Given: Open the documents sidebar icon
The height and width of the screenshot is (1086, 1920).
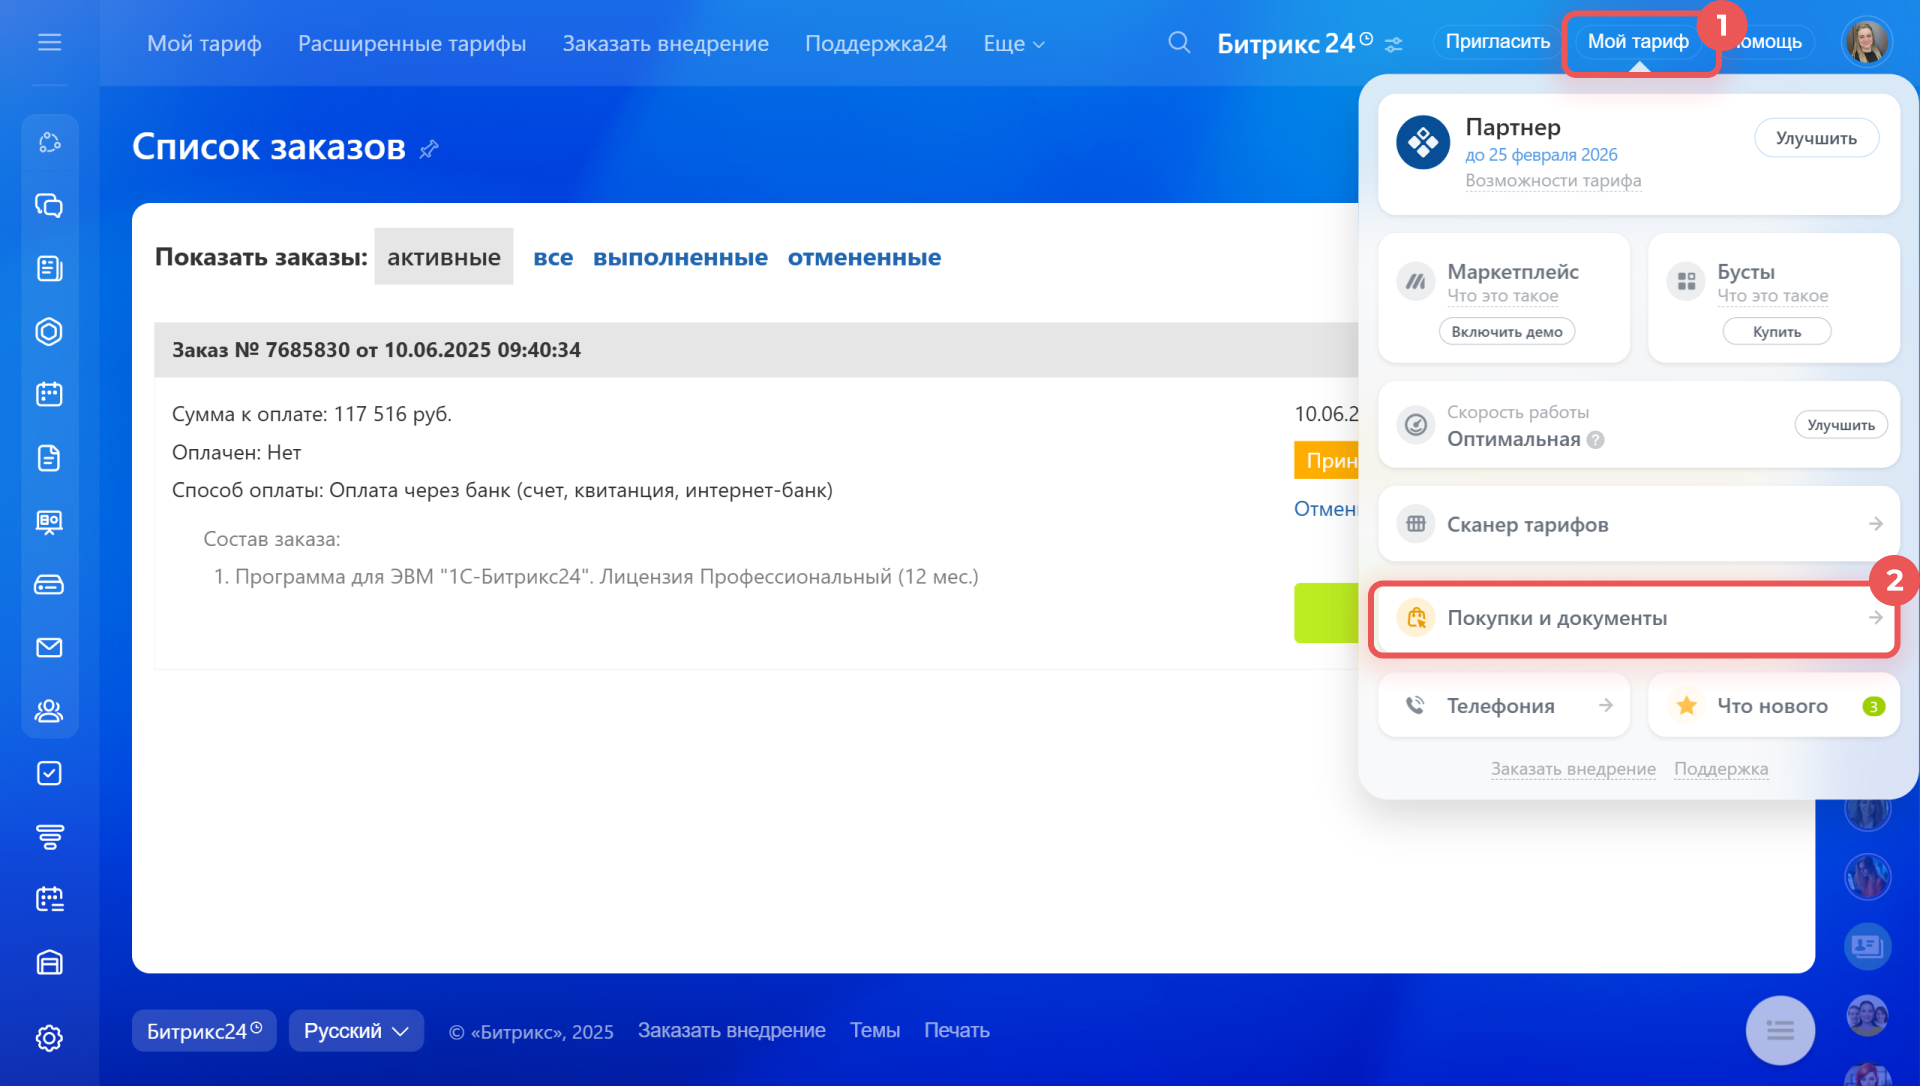Looking at the screenshot, I should pos(49,458).
